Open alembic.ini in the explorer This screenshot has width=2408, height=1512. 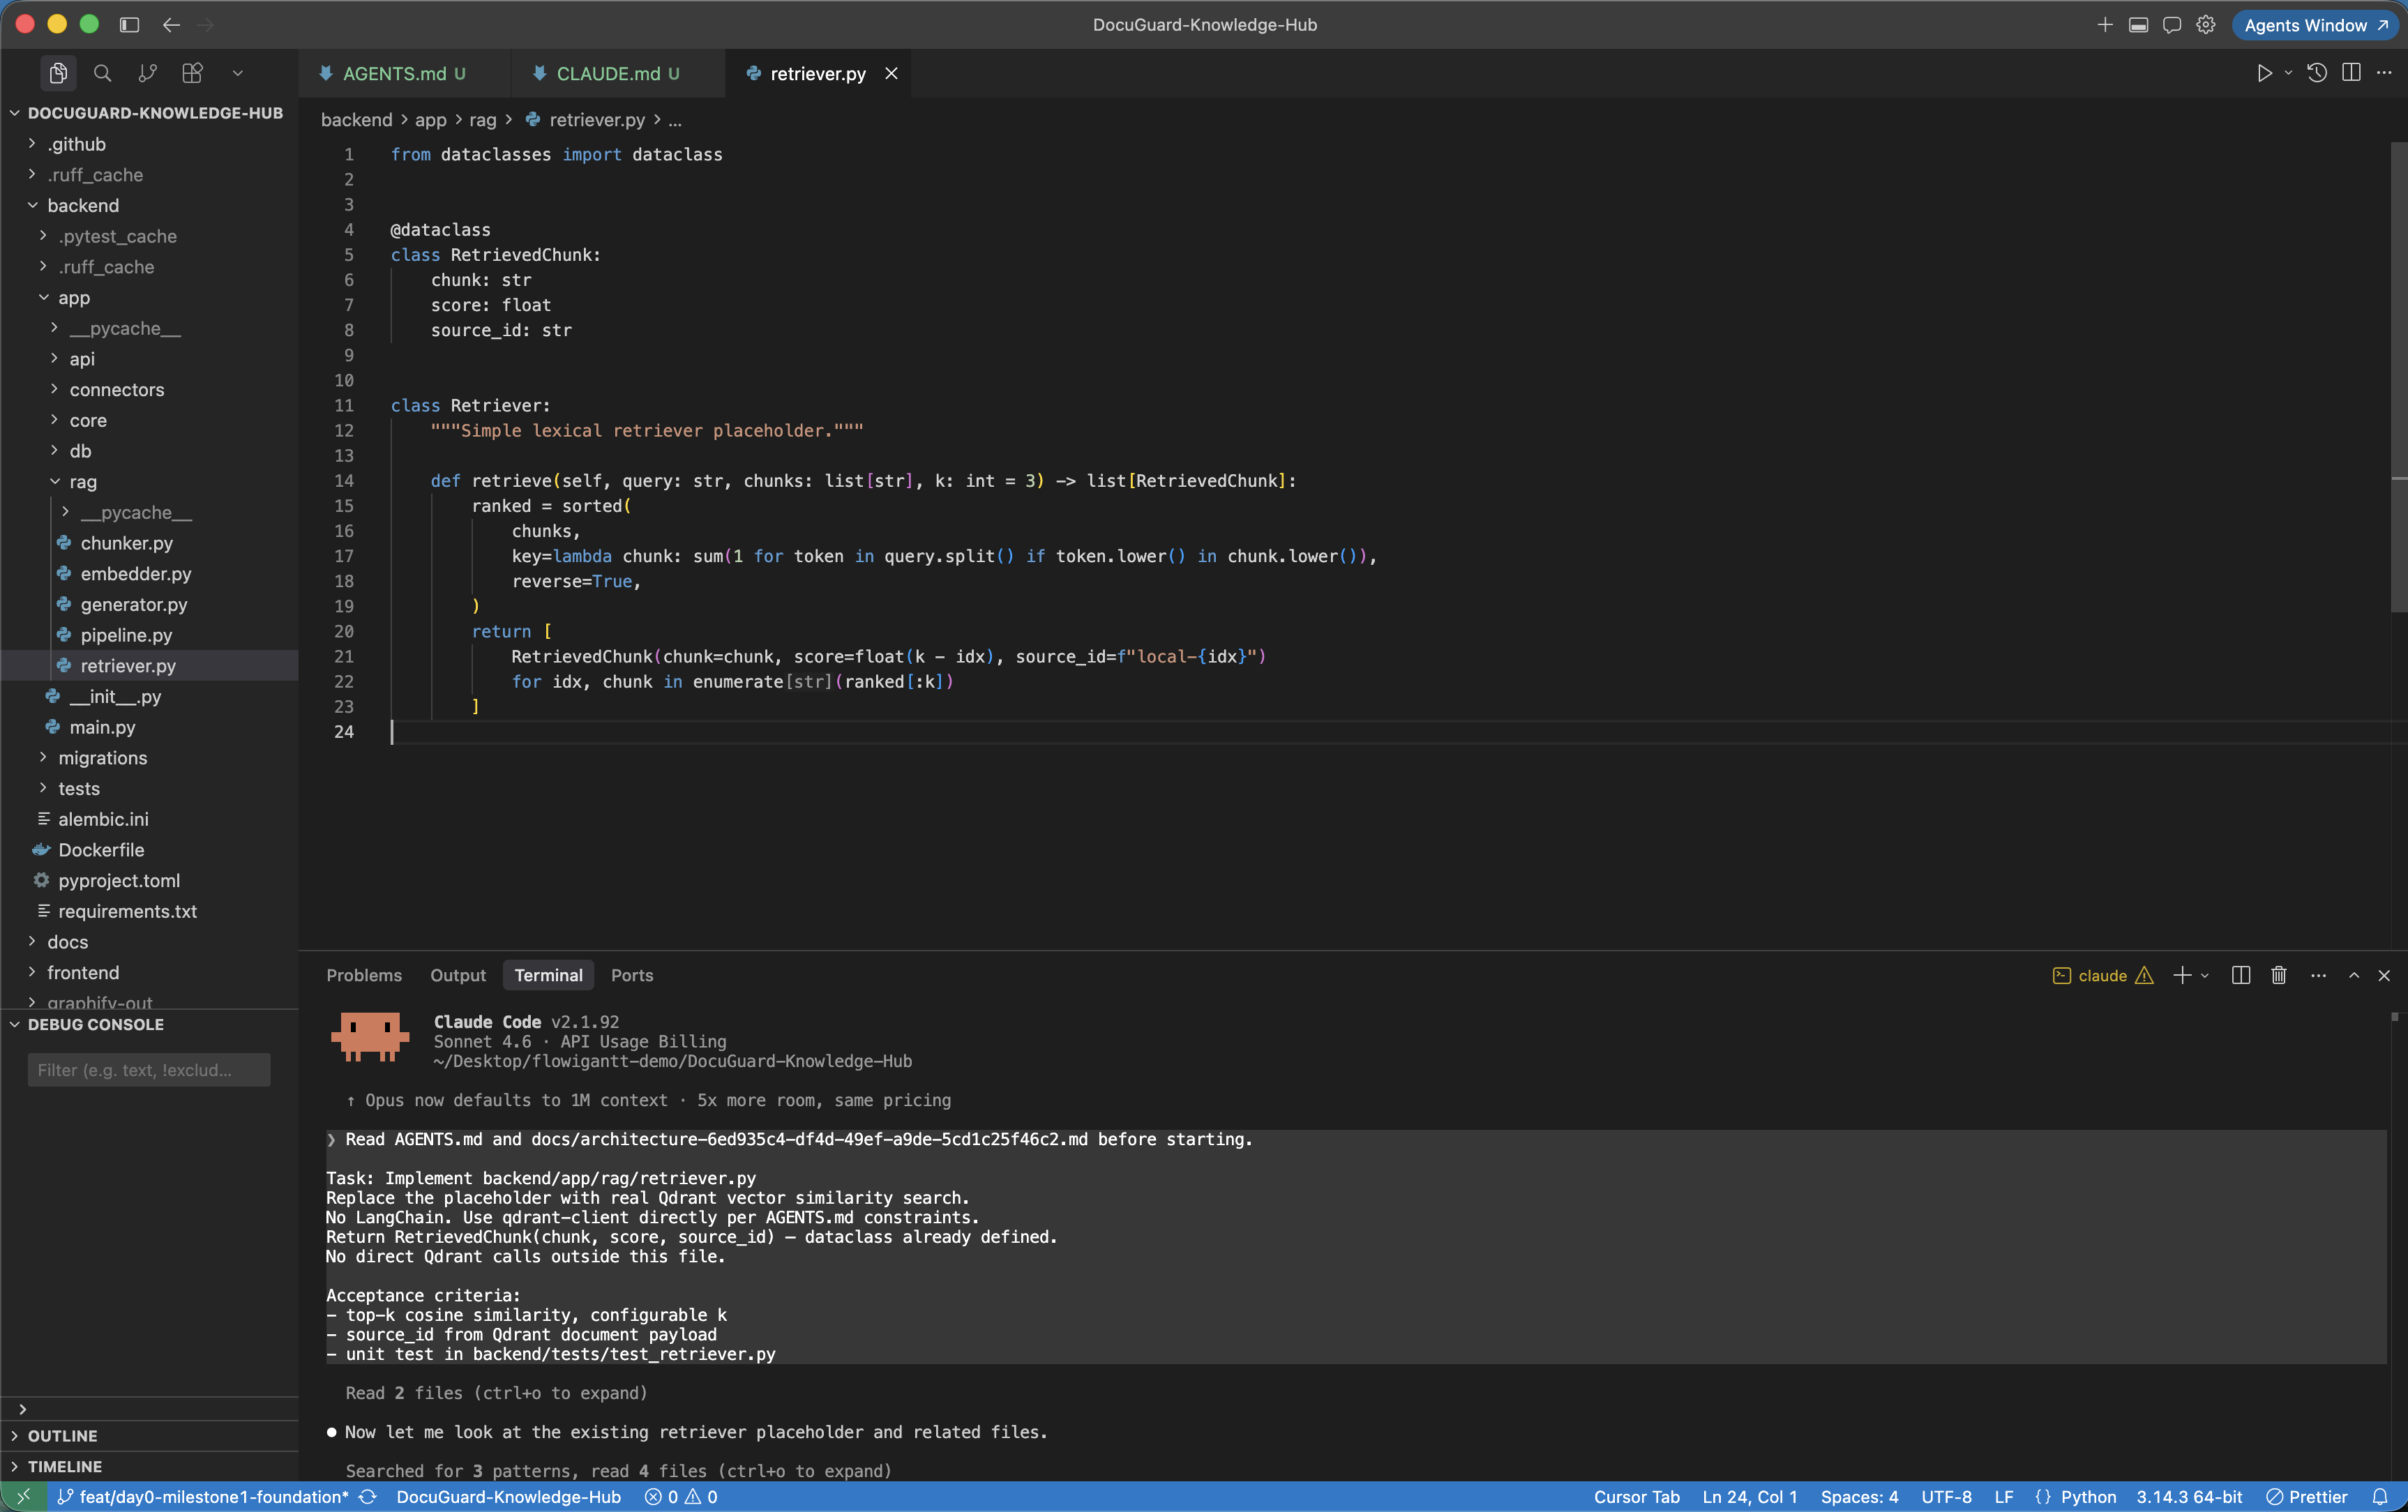tap(149, 819)
